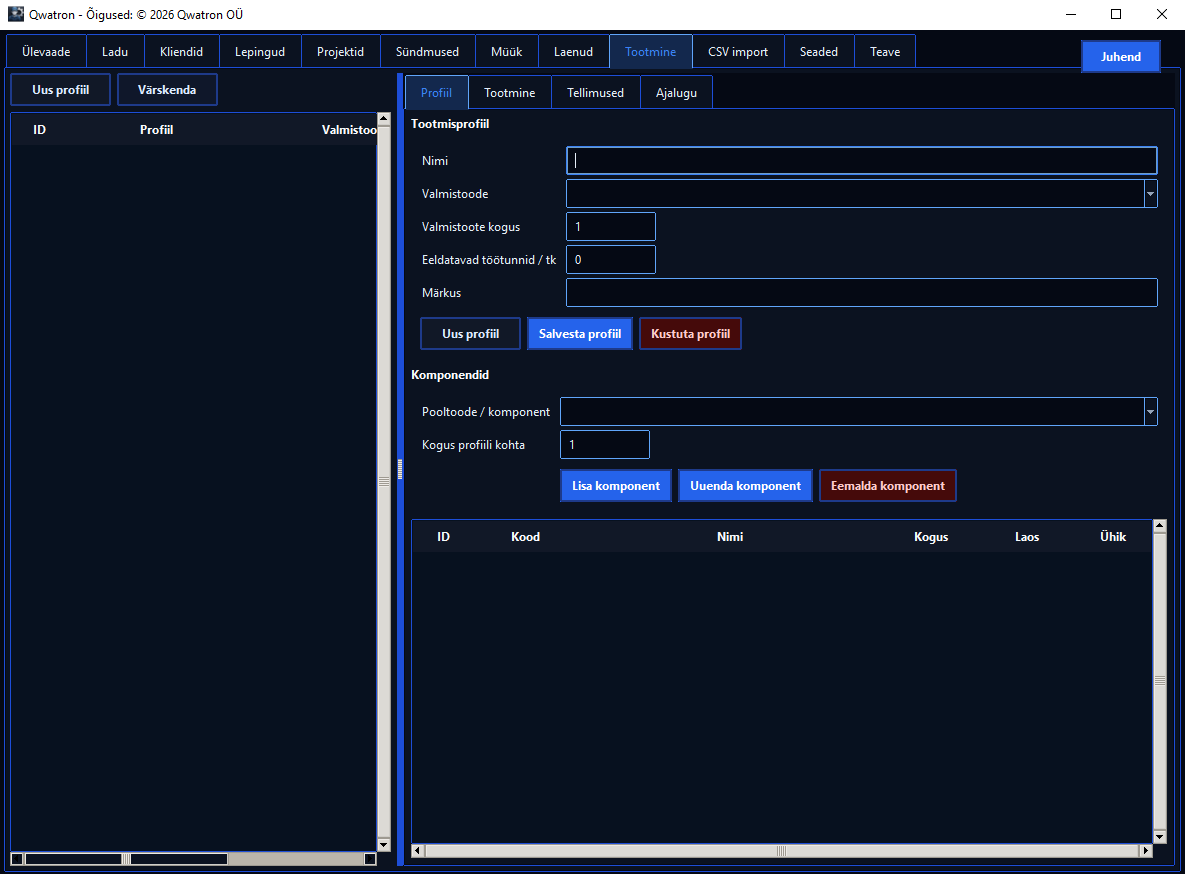The image size is (1185, 874).
Task: Click the Qwatron app icon in the title bar
Action: 15,14
